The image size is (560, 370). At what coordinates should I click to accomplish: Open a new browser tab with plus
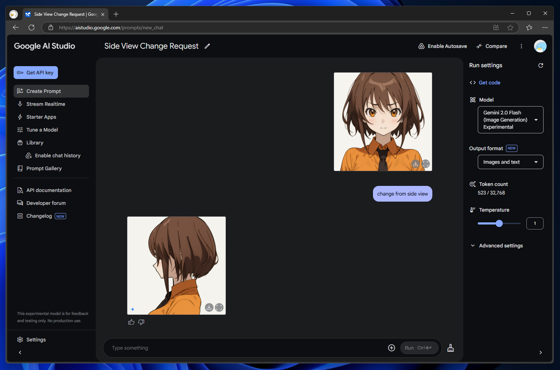(x=116, y=14)
